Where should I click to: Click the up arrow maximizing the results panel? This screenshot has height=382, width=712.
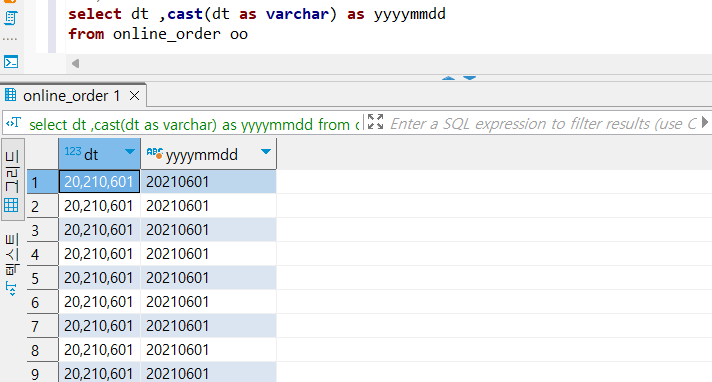point(448,78)
